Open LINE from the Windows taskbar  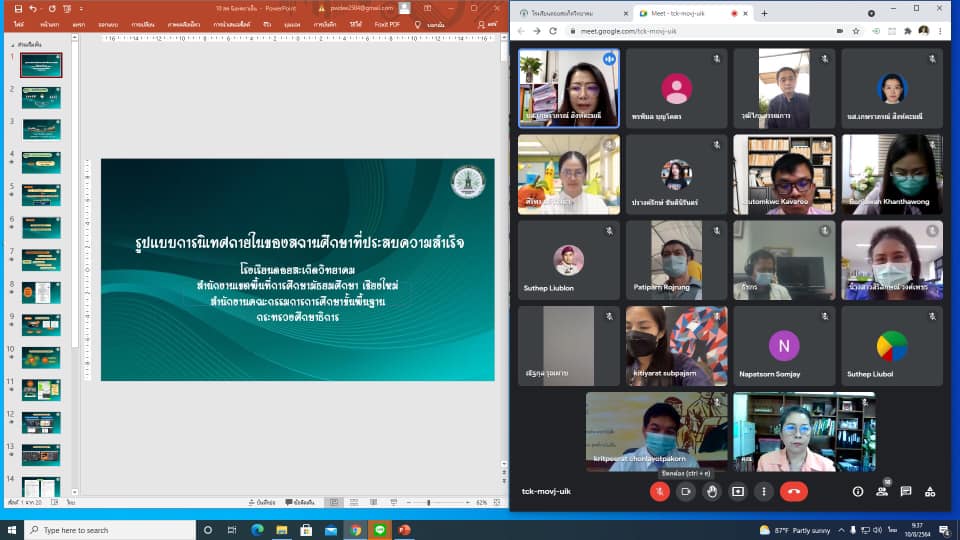pyautogui.click(x=380, y=530)
